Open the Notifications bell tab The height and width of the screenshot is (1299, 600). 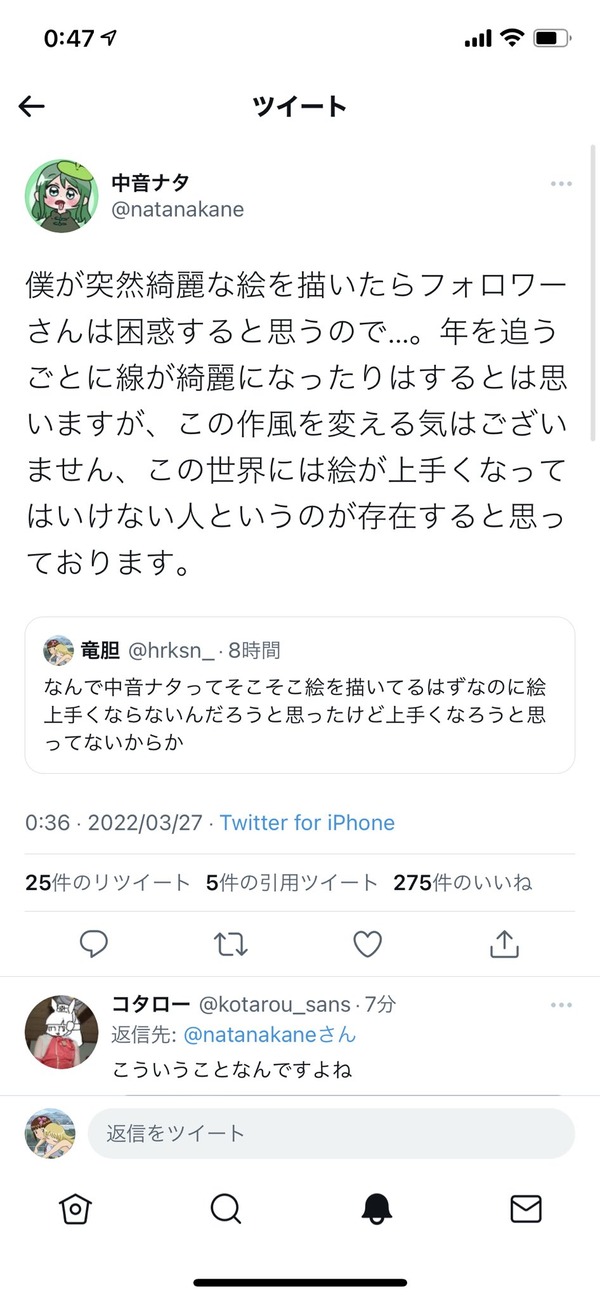[376, 1208]
